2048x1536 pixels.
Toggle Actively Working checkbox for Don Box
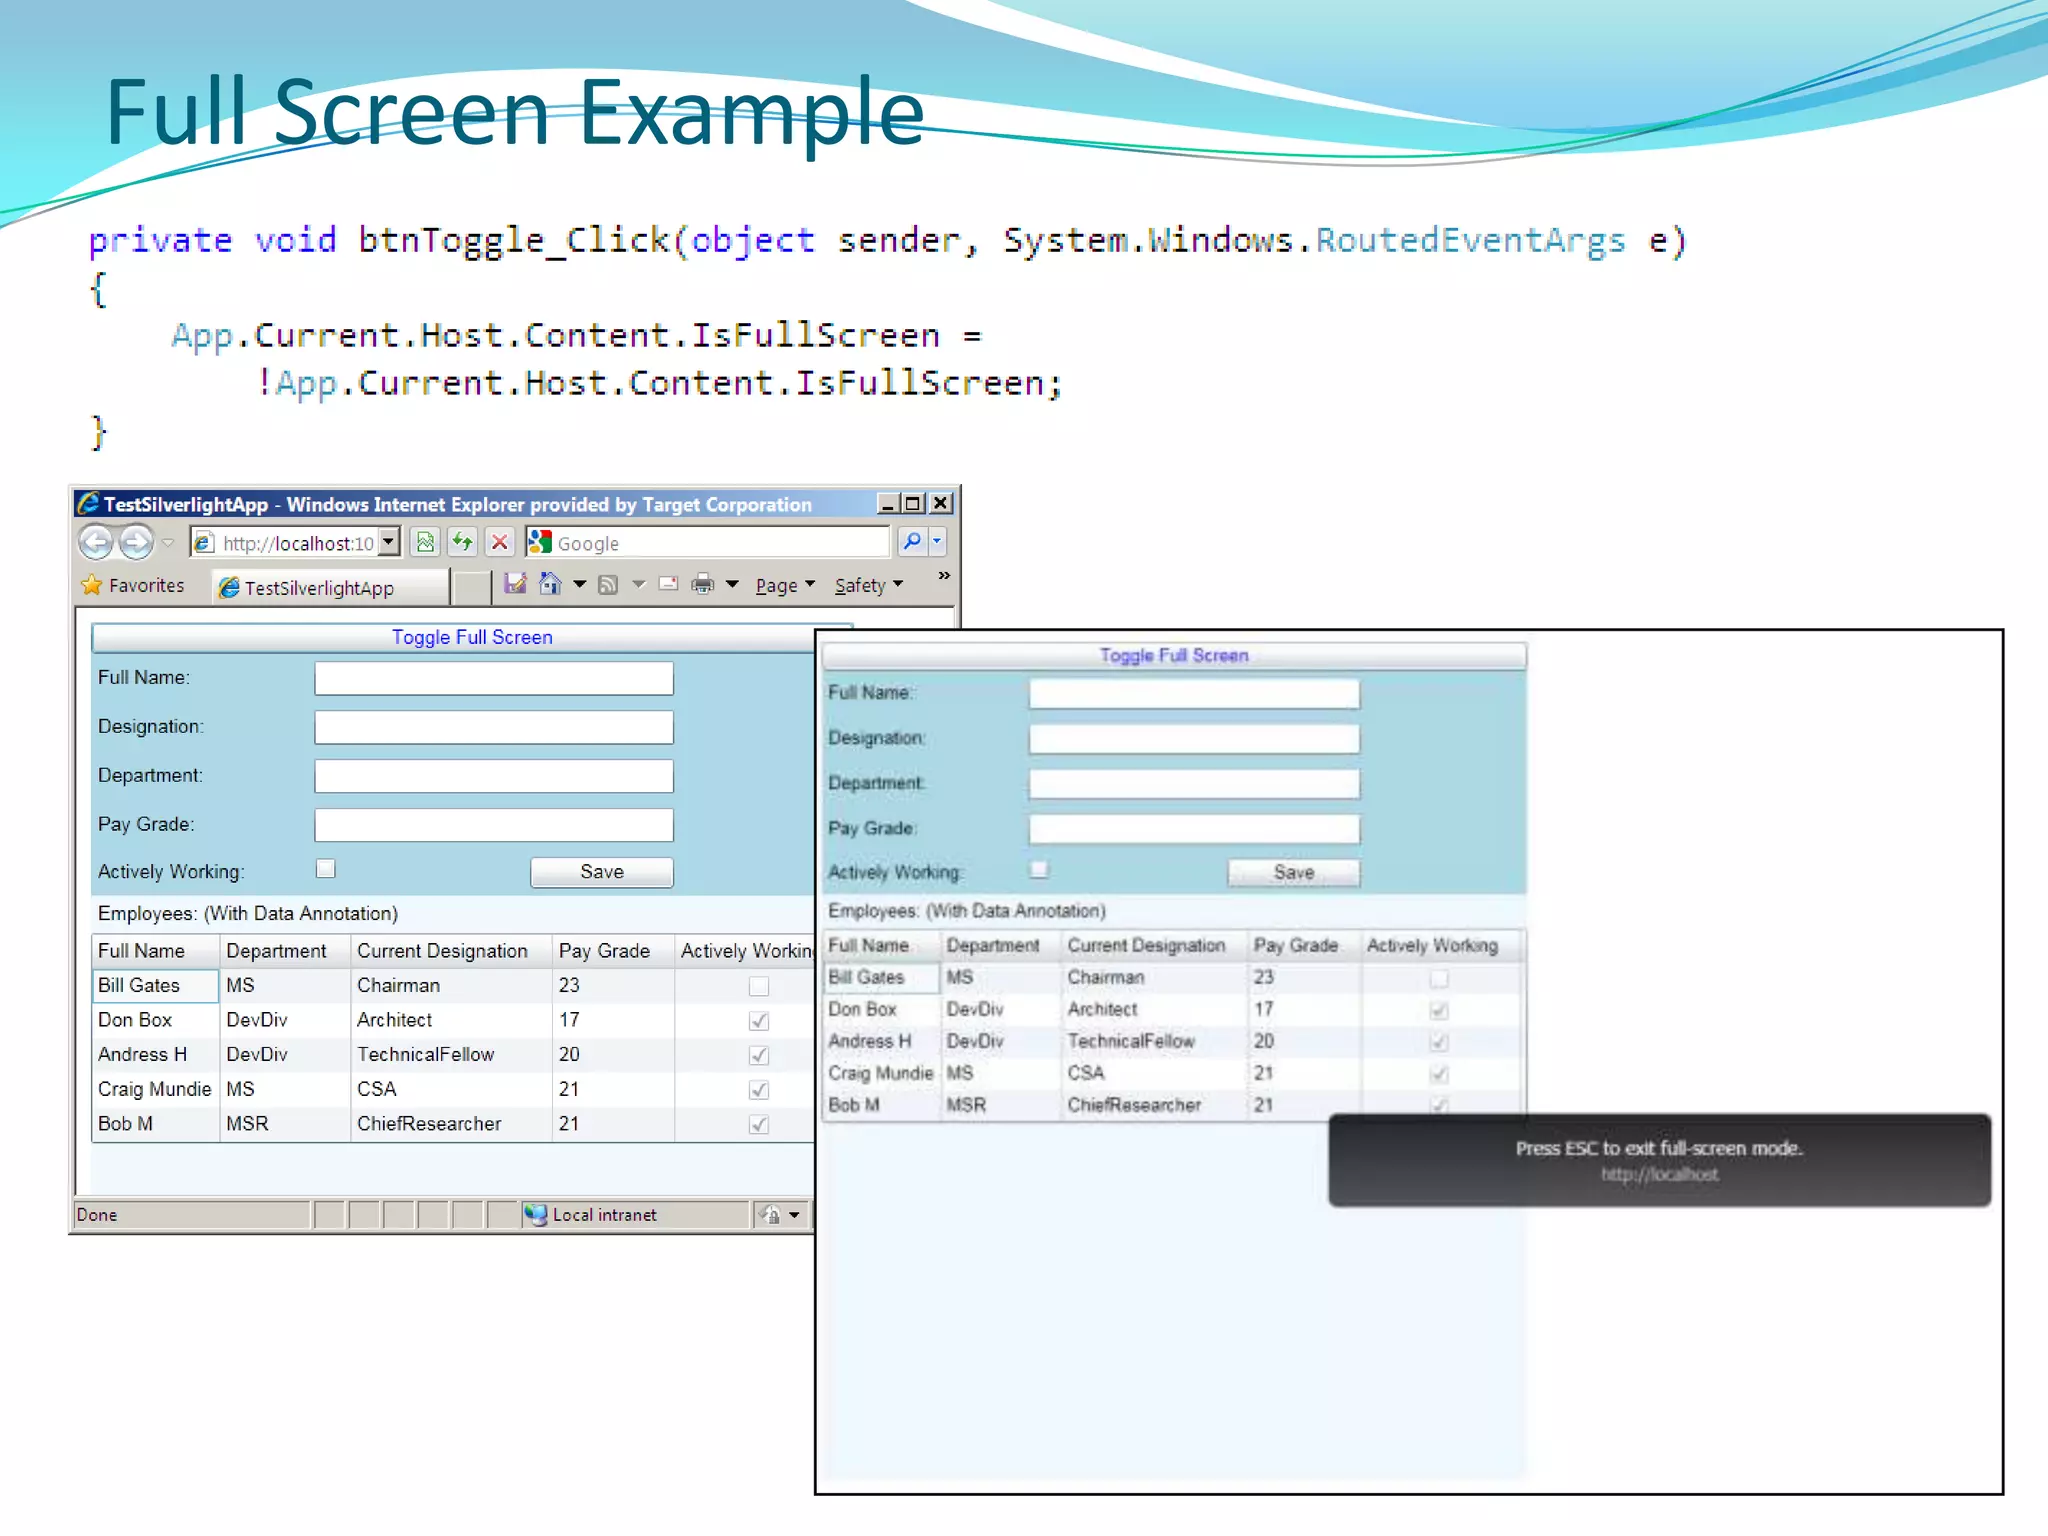[759, 1021]
